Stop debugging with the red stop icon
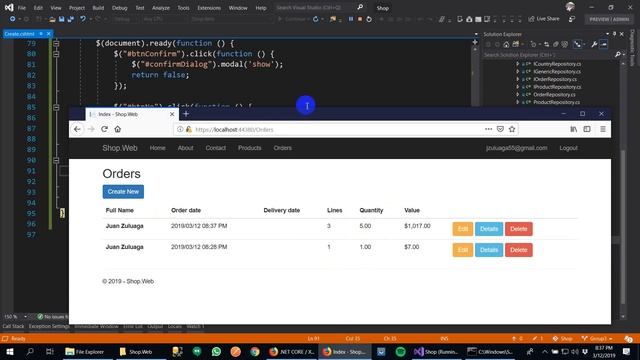 360,19
